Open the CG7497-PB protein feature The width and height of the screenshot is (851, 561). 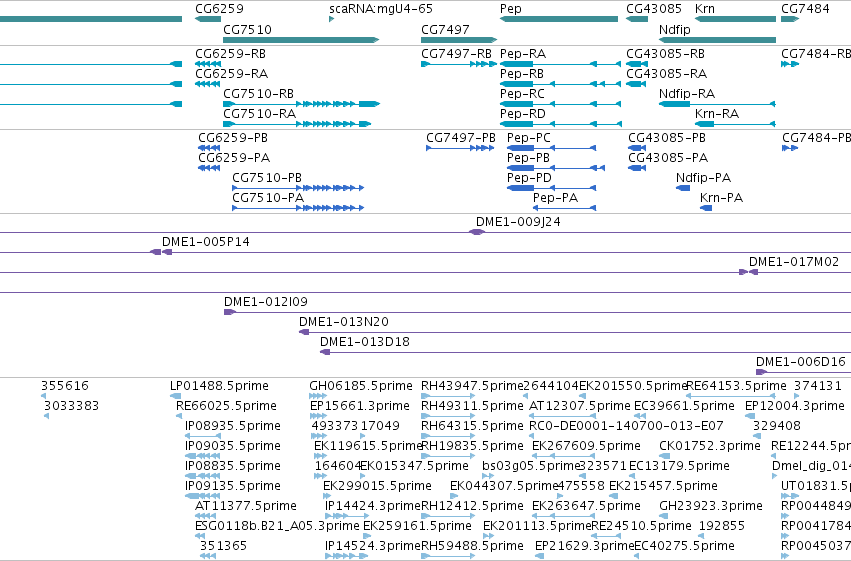point(460,148)
